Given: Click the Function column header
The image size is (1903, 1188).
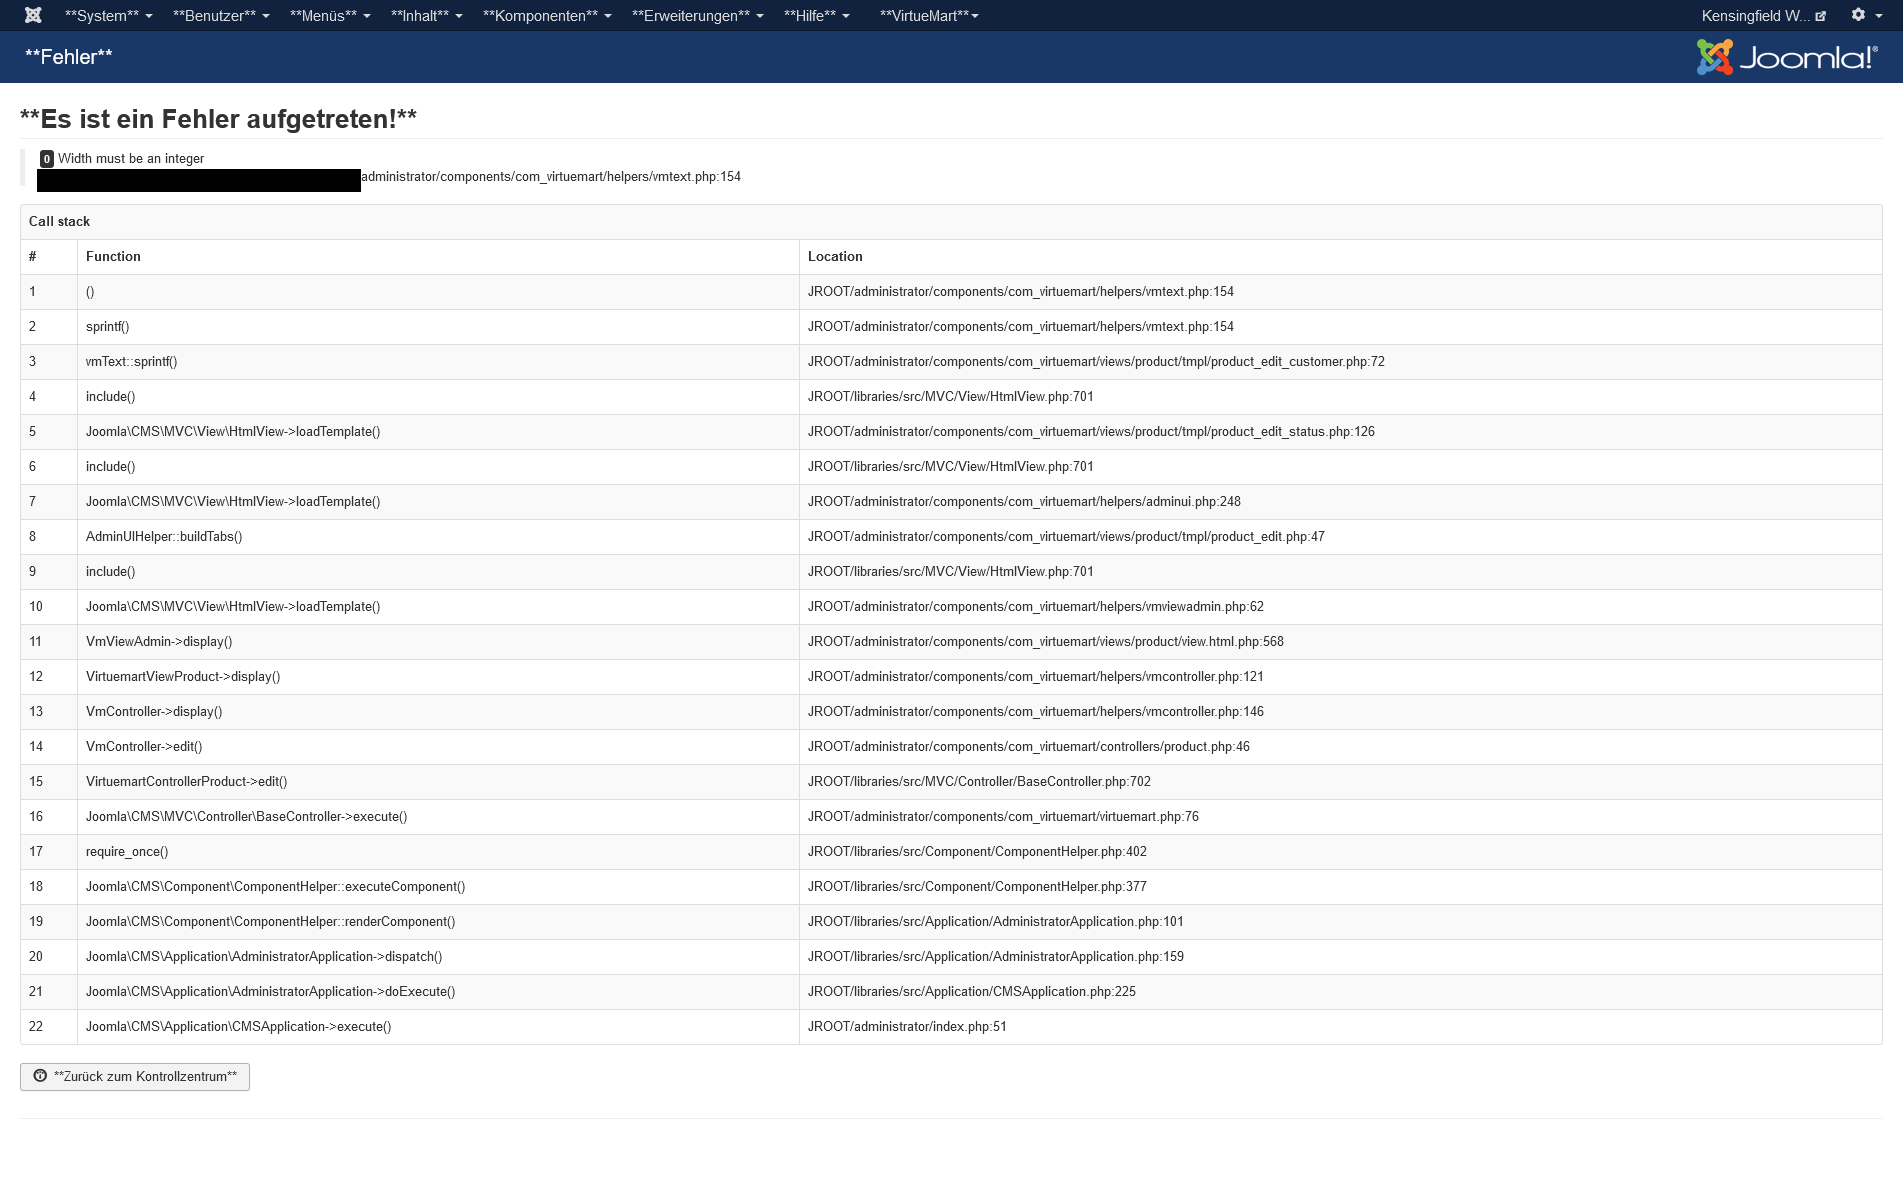Looking at the screenshot, I should pyautogui.click(x=113, y=257).
